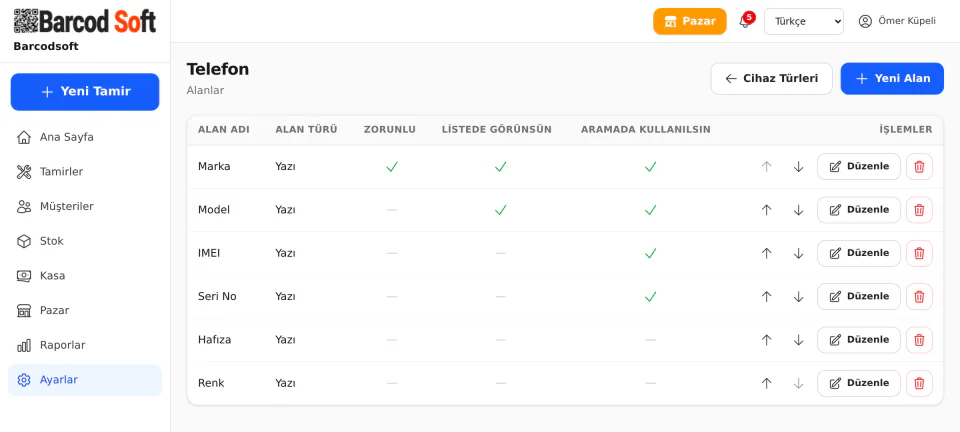This screenshot has height=432, width=960.
Task: Open Ömer Küpeli user menu
Action: tap(897, 21)
